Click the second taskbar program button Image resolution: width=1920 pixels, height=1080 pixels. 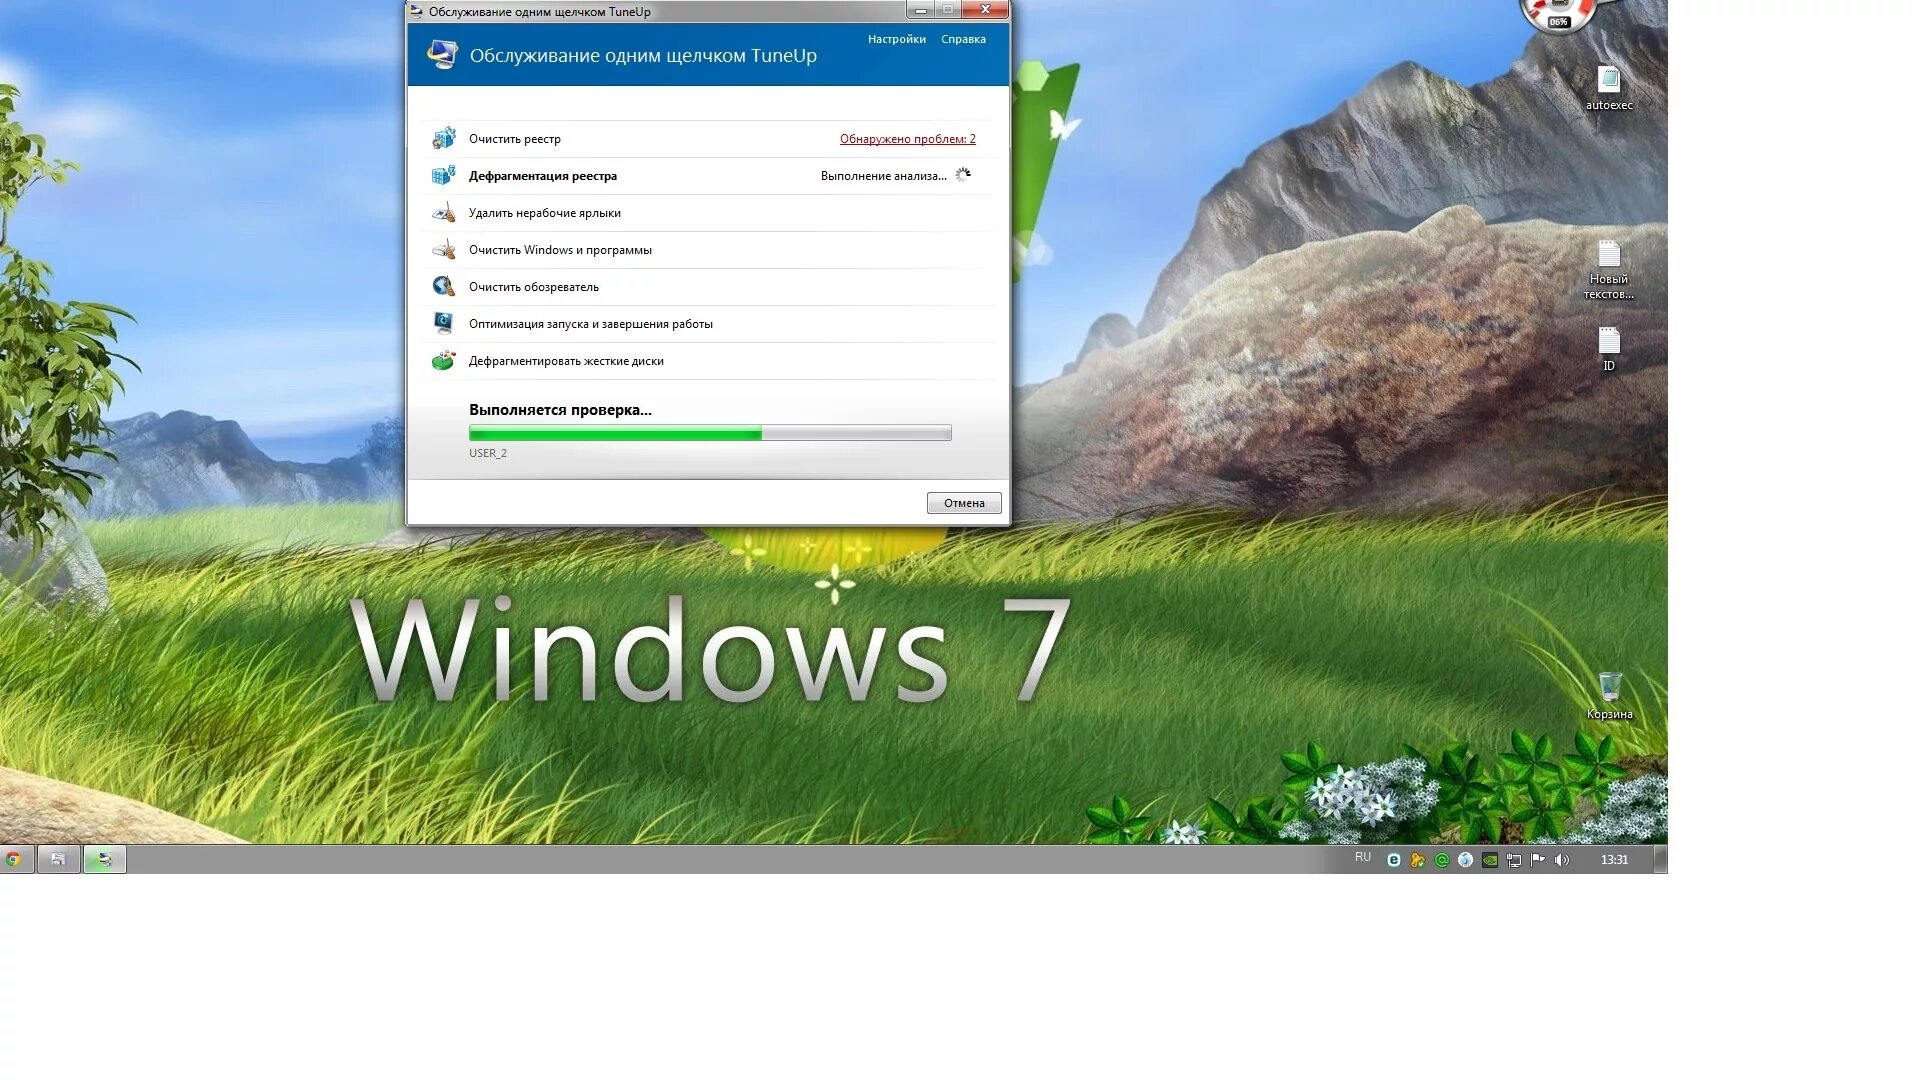point(58,859)
